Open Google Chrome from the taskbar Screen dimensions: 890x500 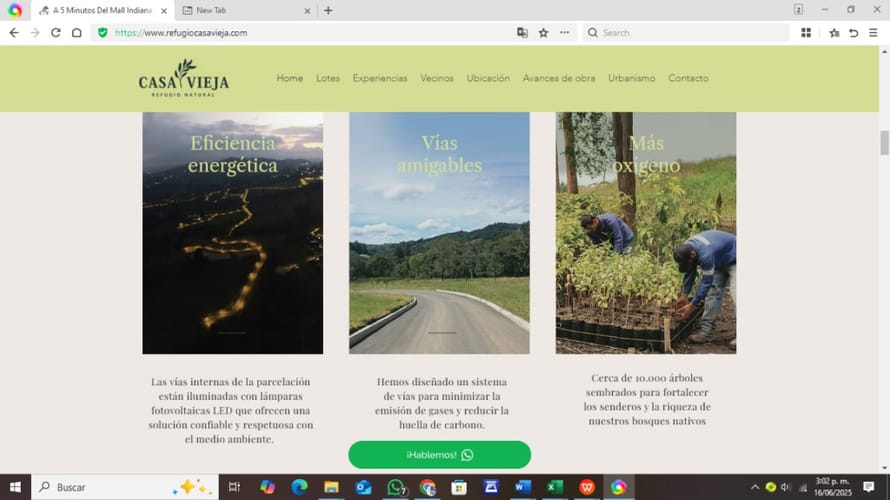pos(427,487)
